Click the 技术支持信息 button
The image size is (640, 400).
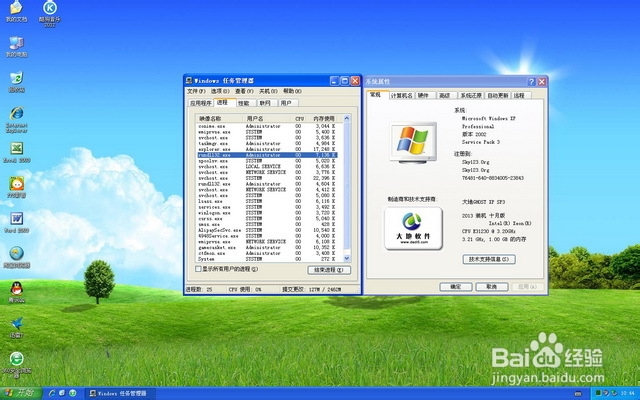pyautogui.click(x=489, y=259)
